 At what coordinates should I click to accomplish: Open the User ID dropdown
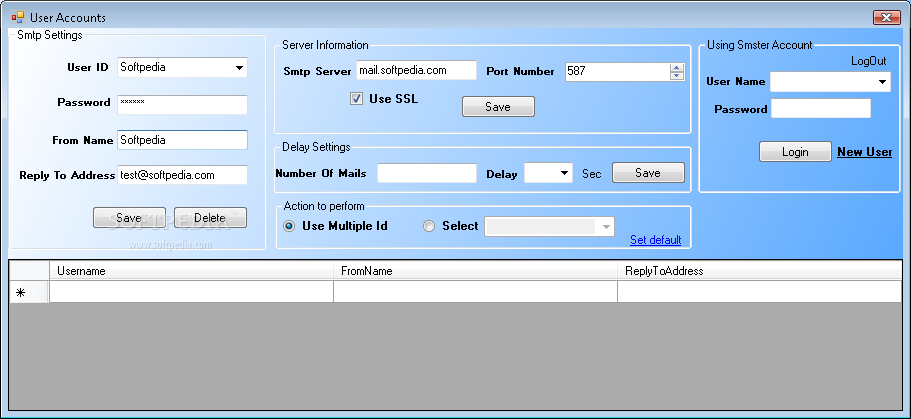point(239,67)
